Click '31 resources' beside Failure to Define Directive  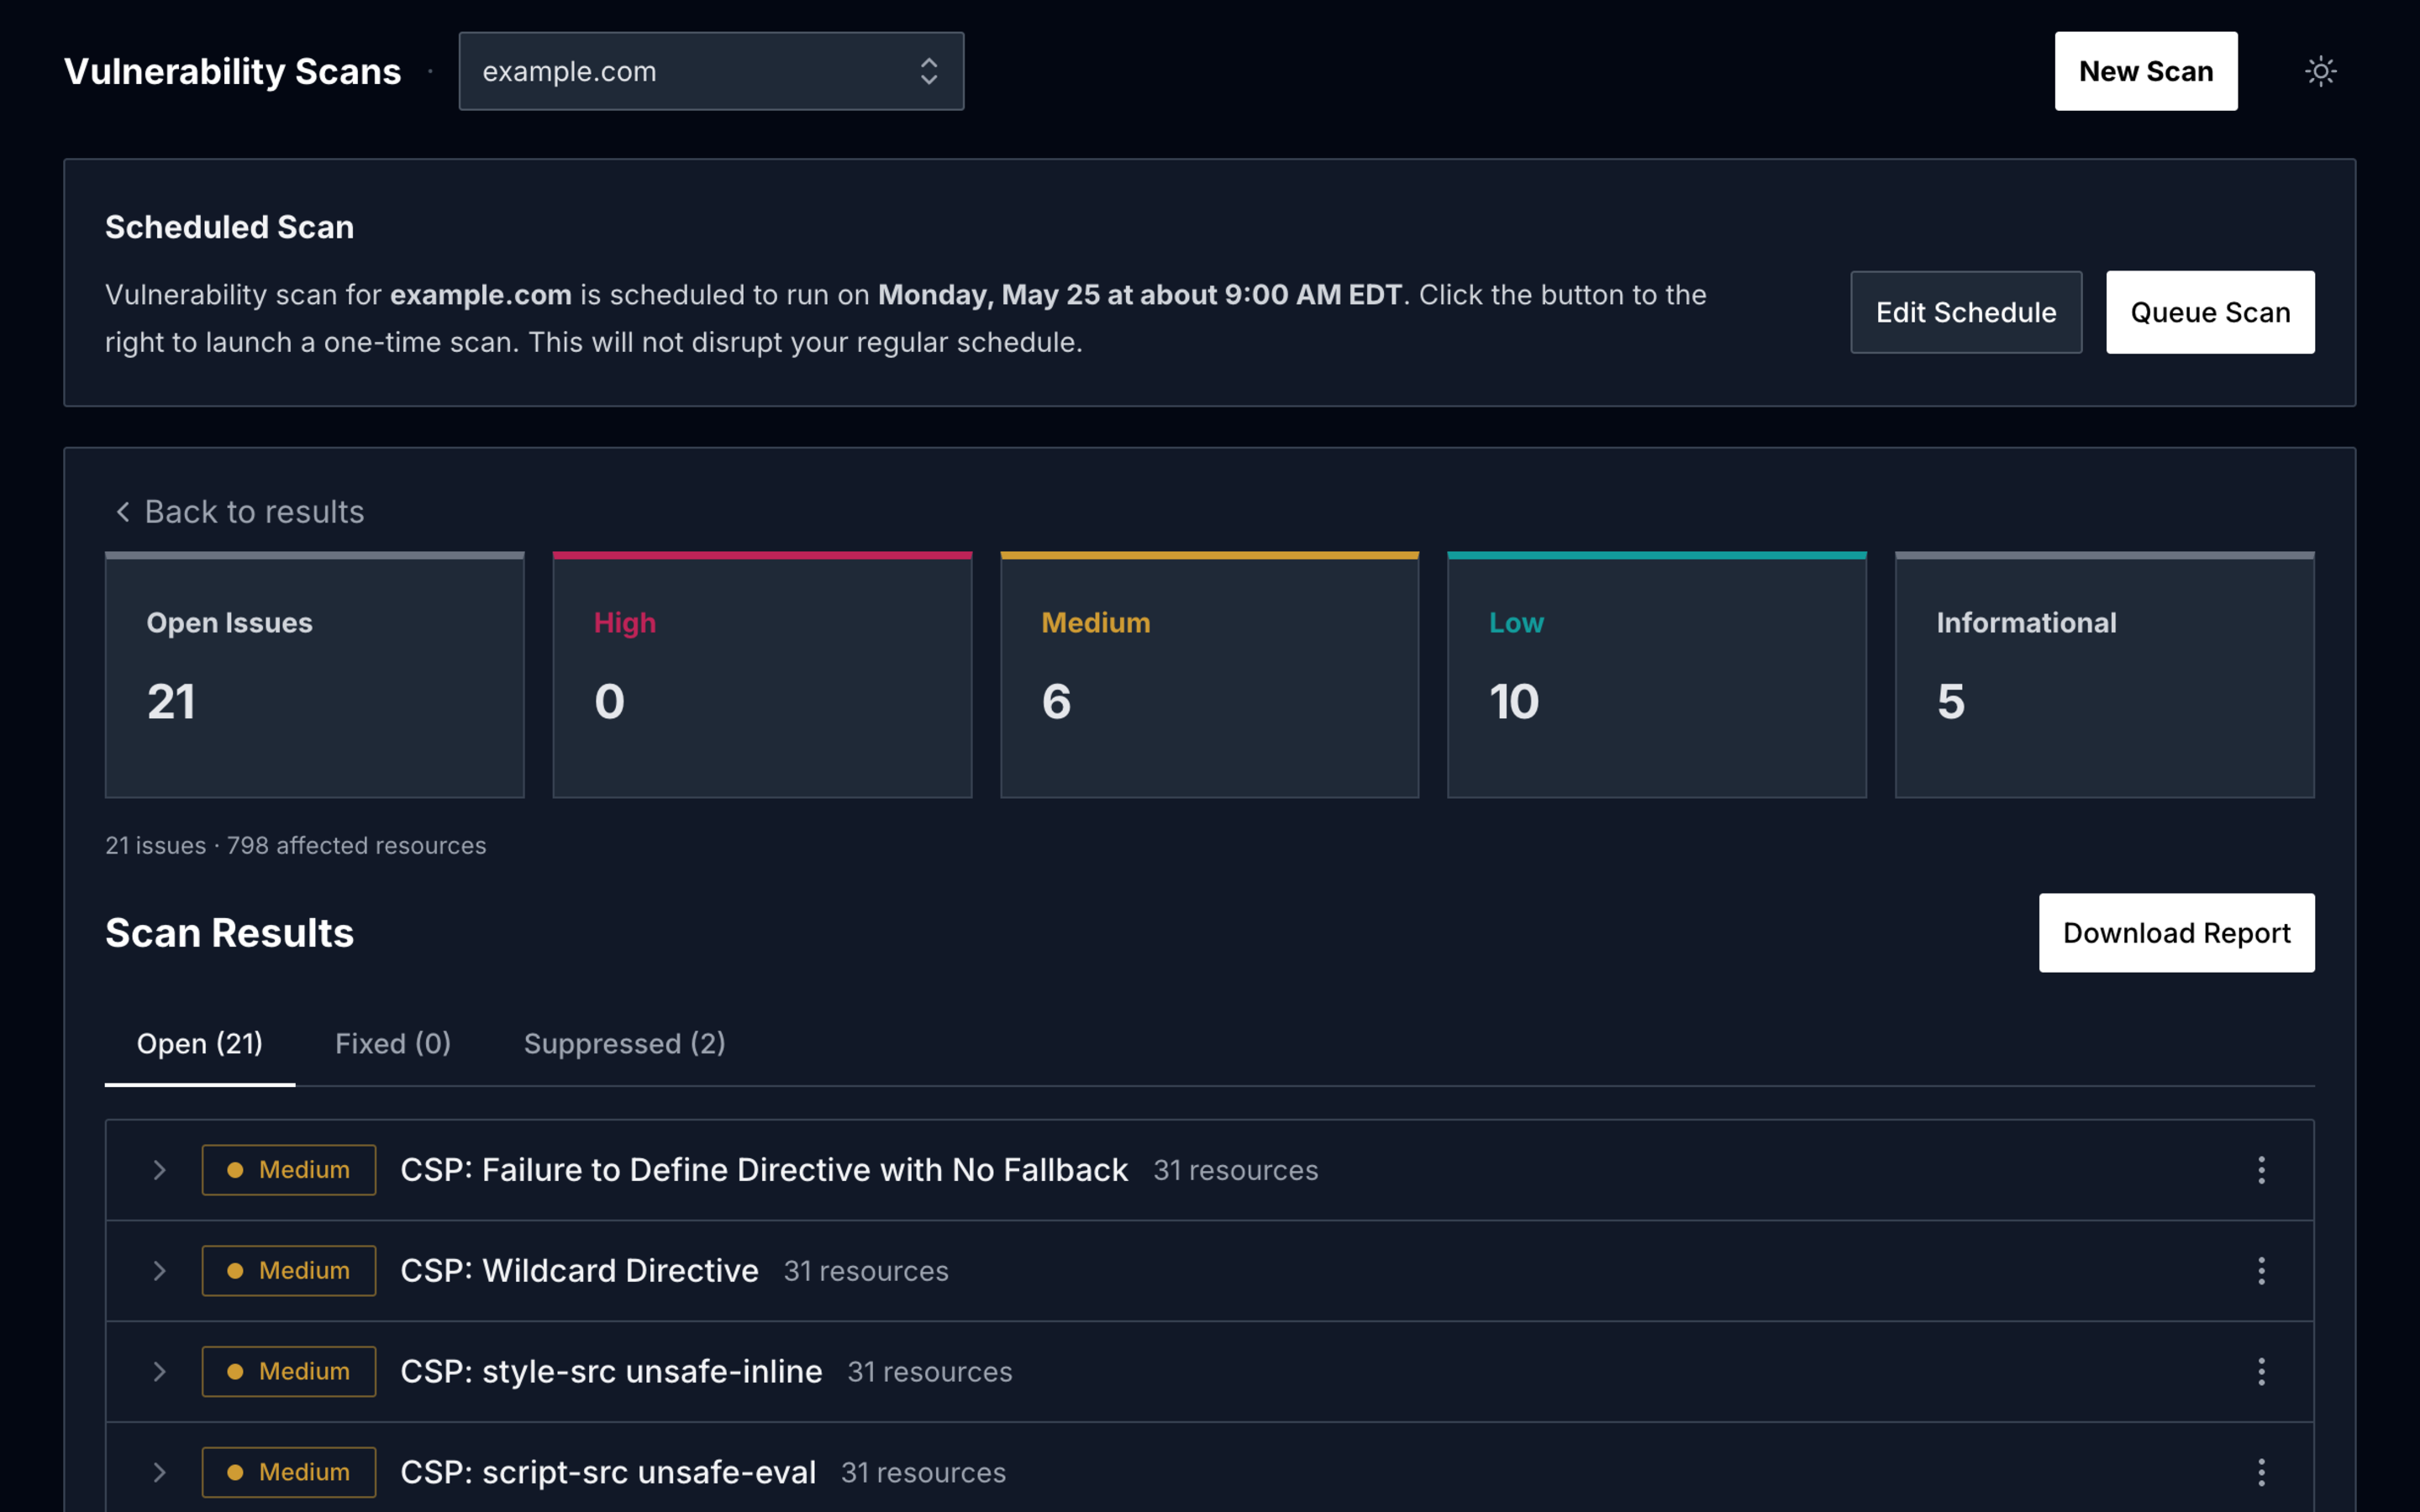tap(1236, 1170)
